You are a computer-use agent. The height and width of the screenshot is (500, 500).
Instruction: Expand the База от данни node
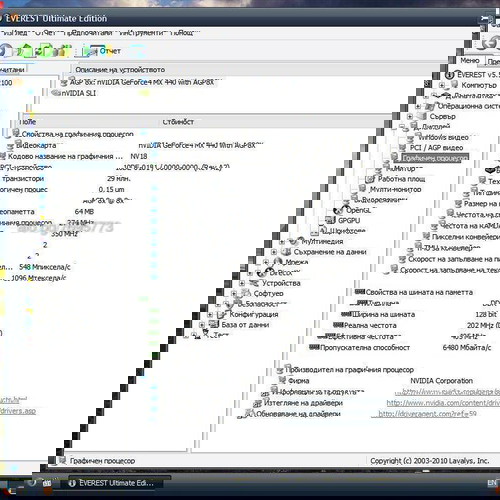pyautogui.click(x=202, y=325)
